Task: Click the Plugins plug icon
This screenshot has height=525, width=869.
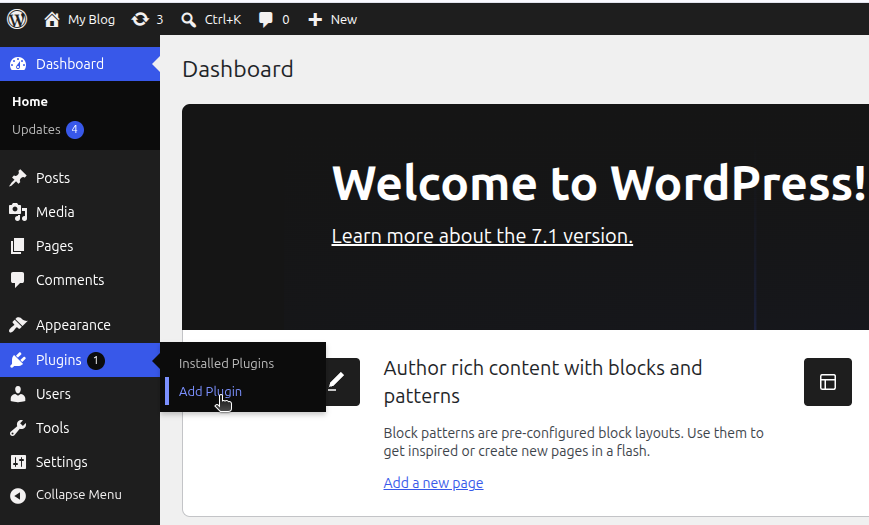Action: (x=18, y=360)
